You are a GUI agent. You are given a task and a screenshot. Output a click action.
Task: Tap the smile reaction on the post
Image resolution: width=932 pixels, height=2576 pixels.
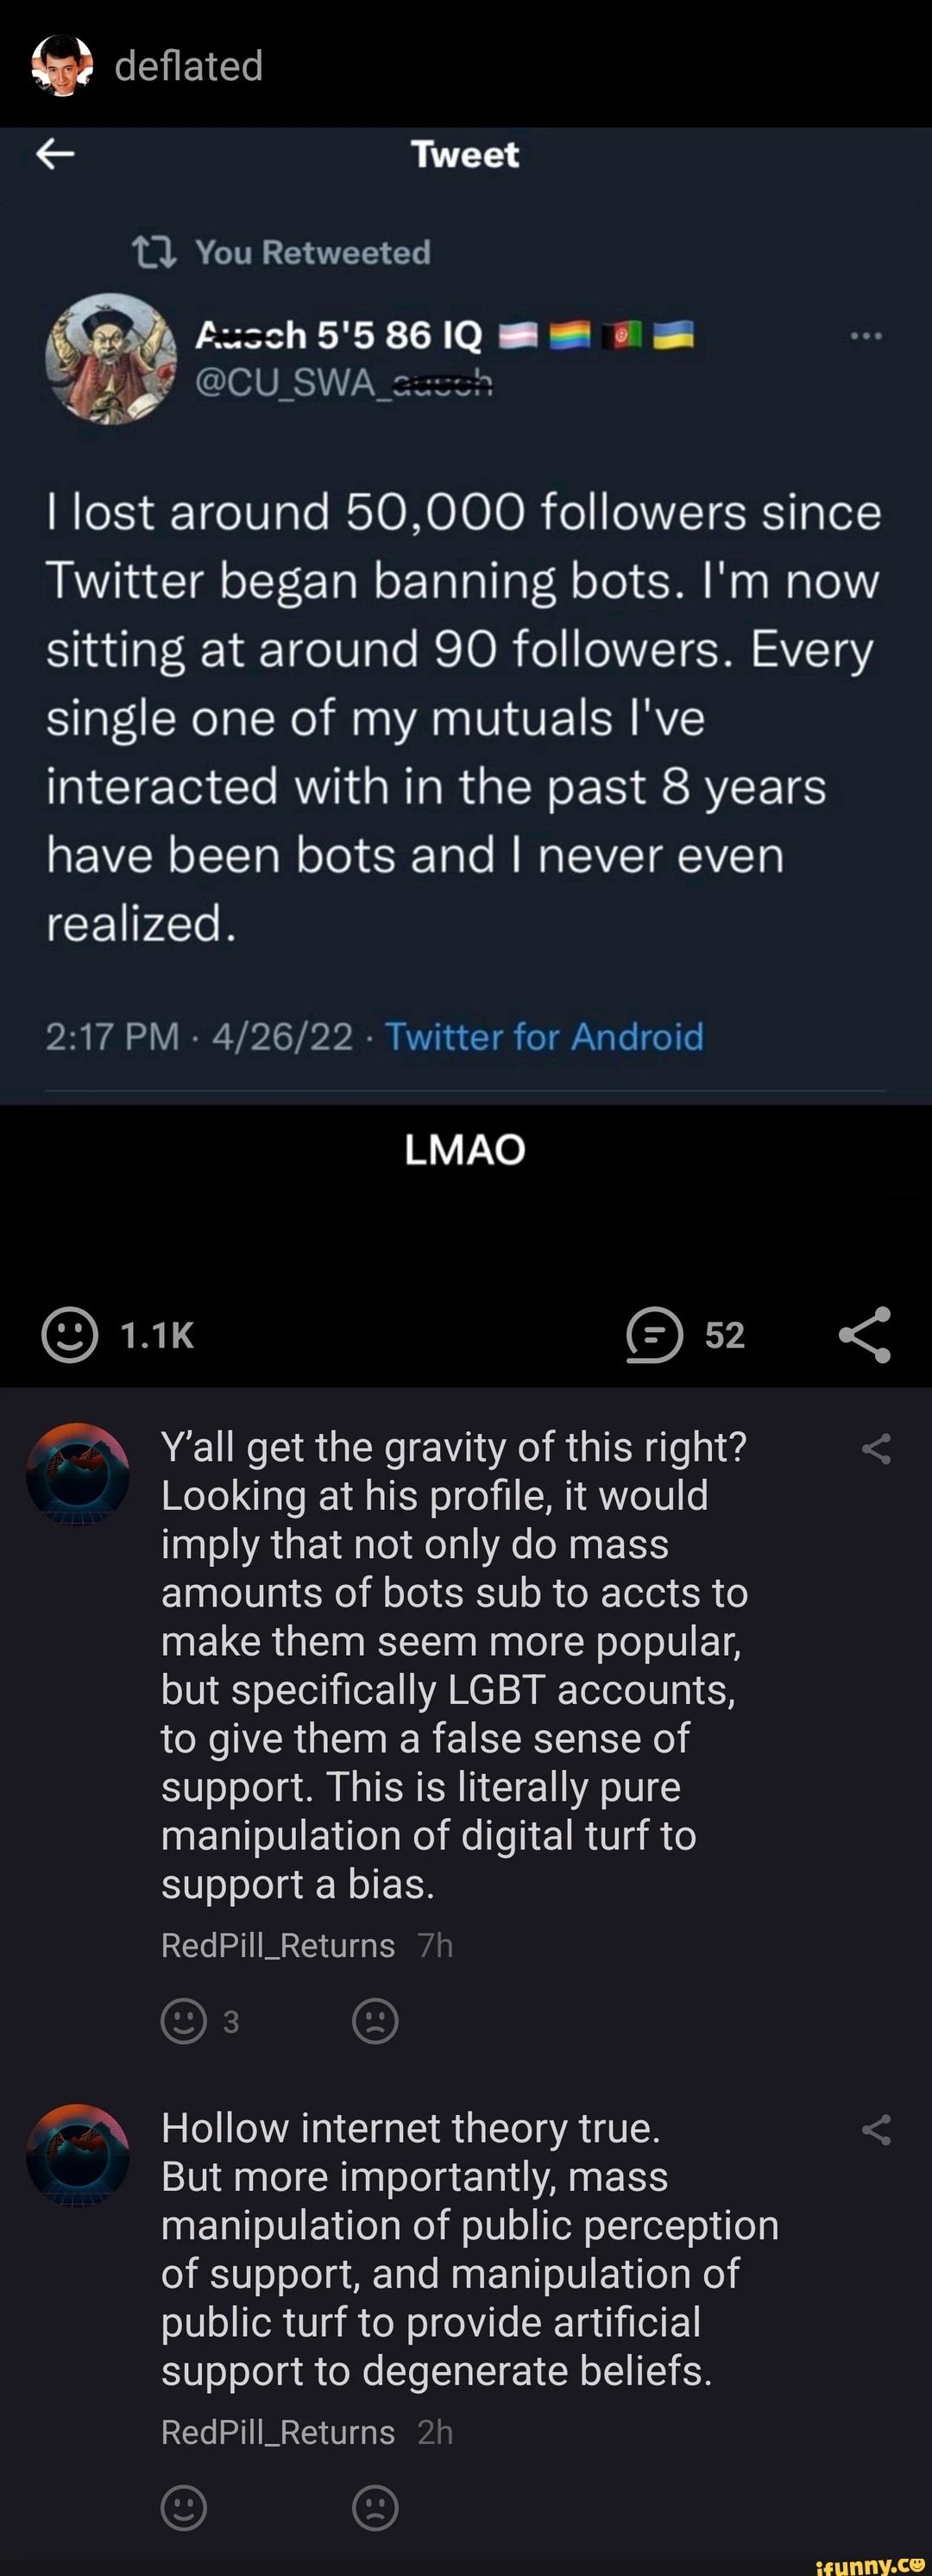pyautogui.click(x=70, y=1334)
